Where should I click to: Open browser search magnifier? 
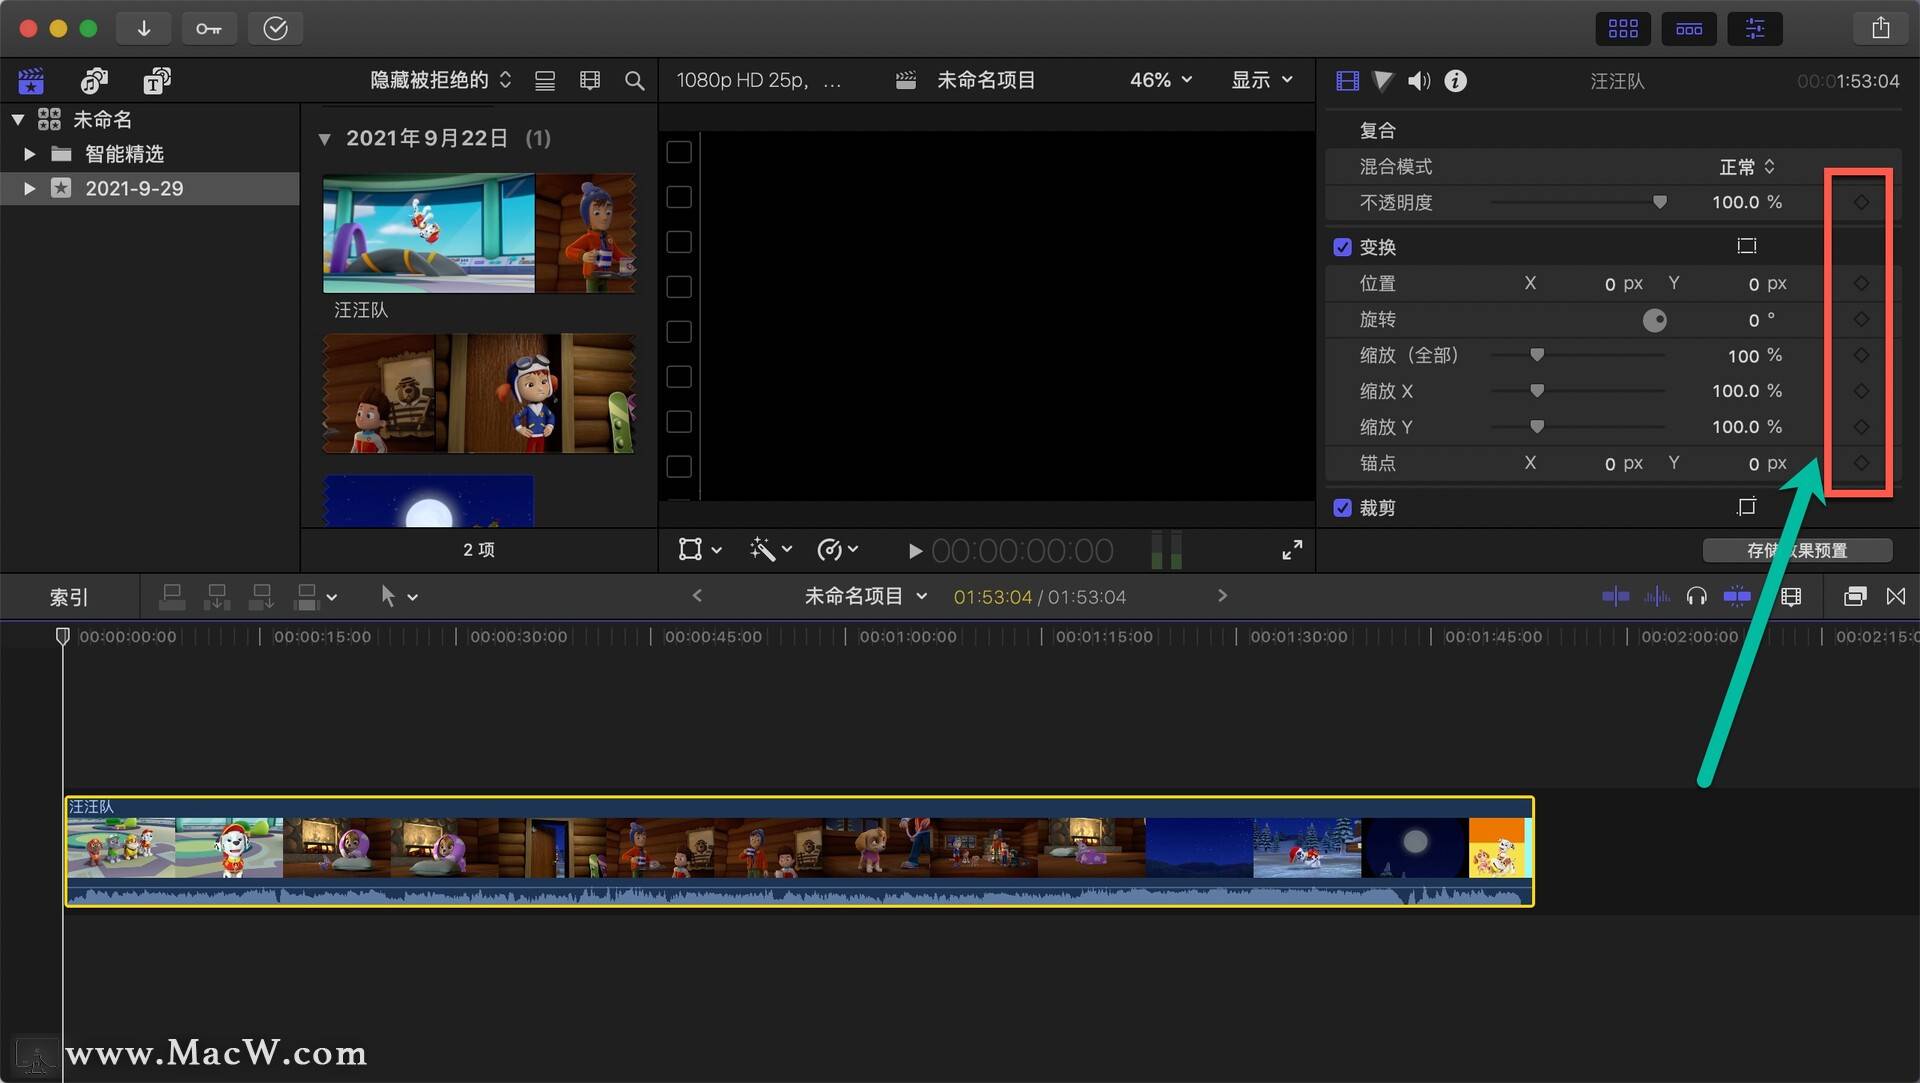click(634, 81)
